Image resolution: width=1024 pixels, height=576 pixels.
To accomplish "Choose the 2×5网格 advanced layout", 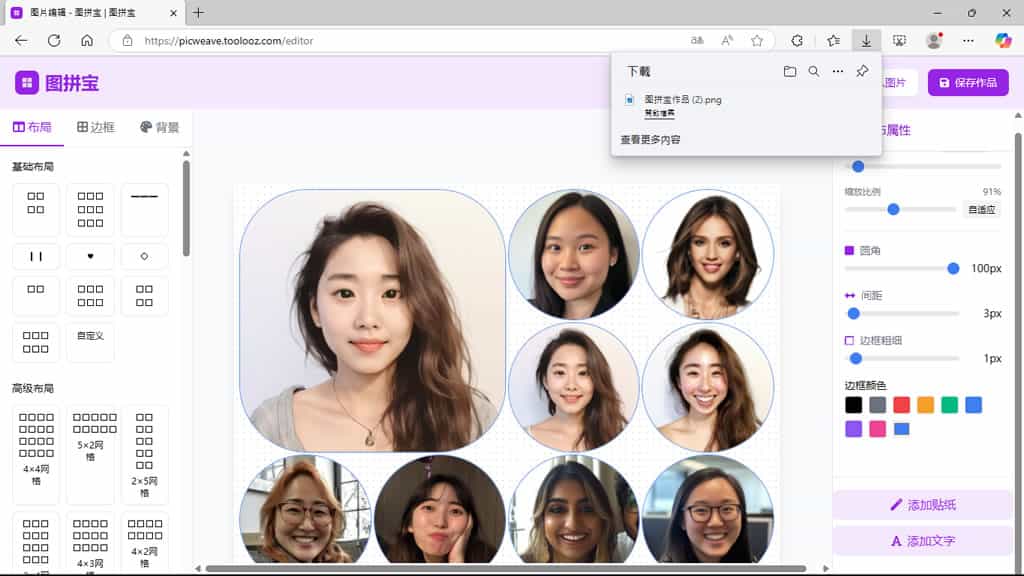I will coord(144,455).
